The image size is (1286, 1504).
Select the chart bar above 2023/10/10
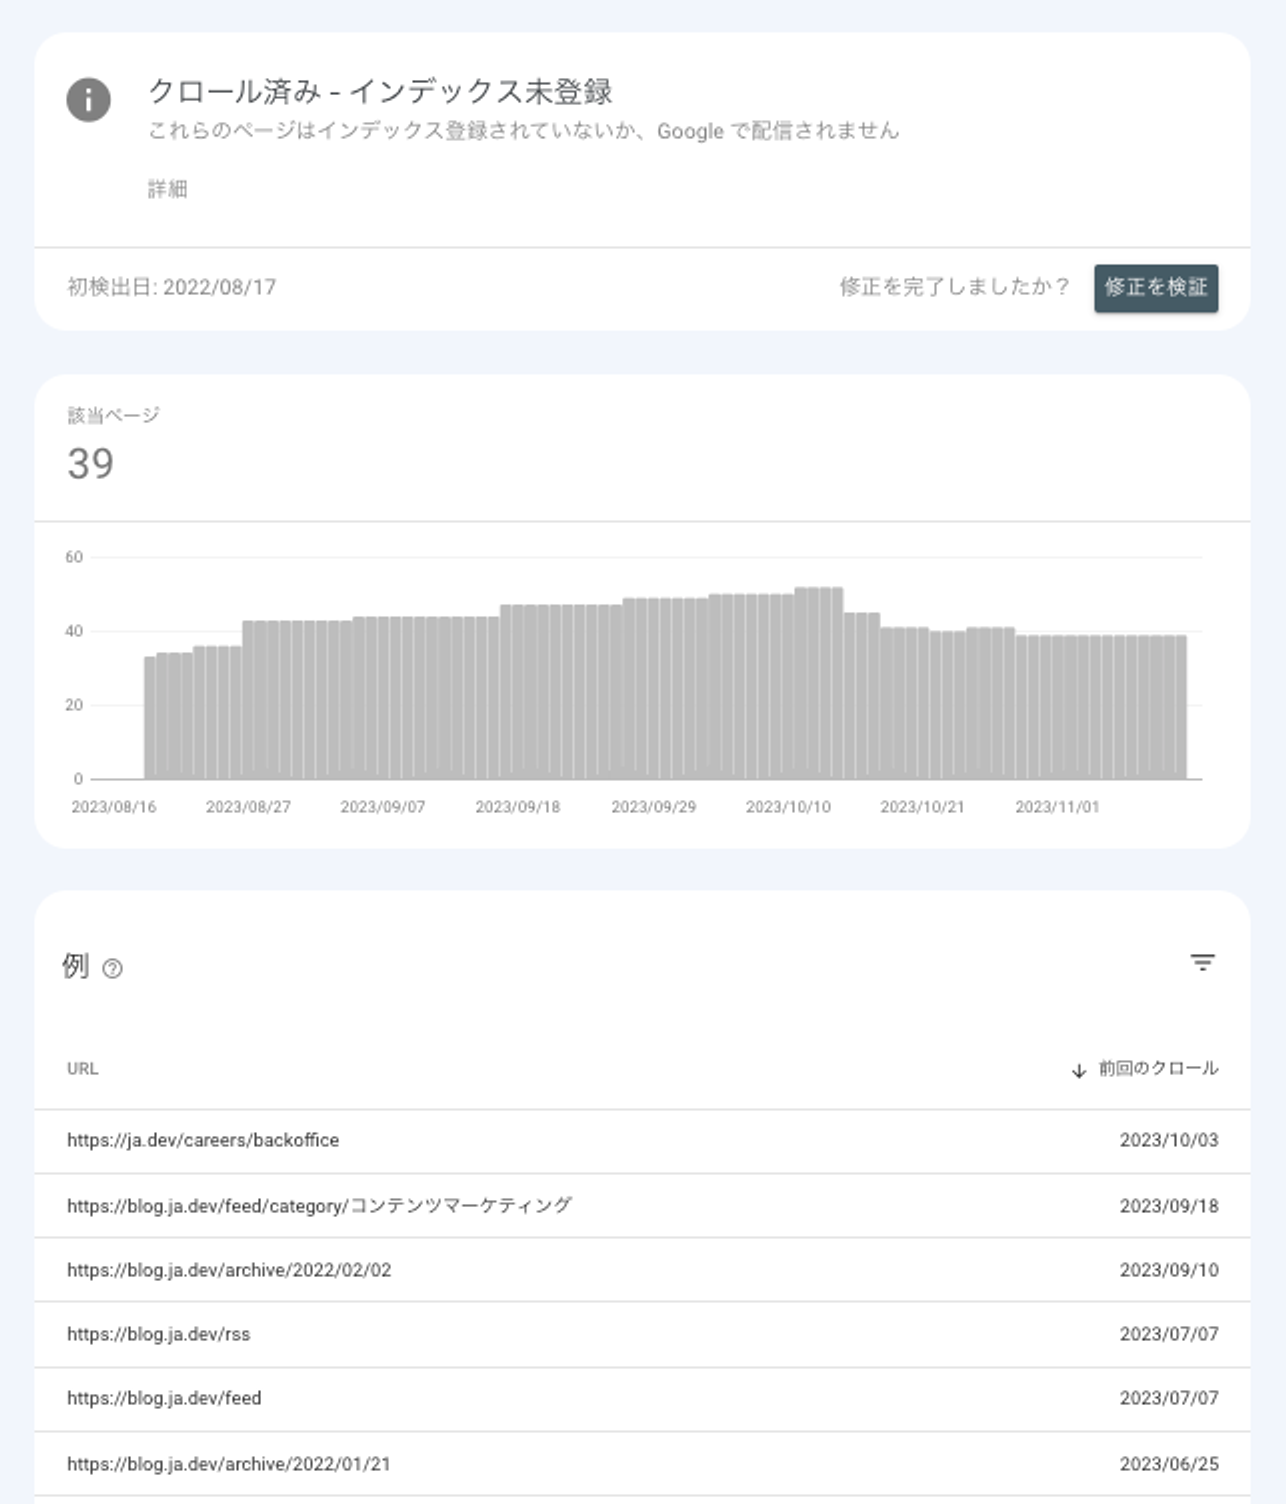tap(790, 690)
